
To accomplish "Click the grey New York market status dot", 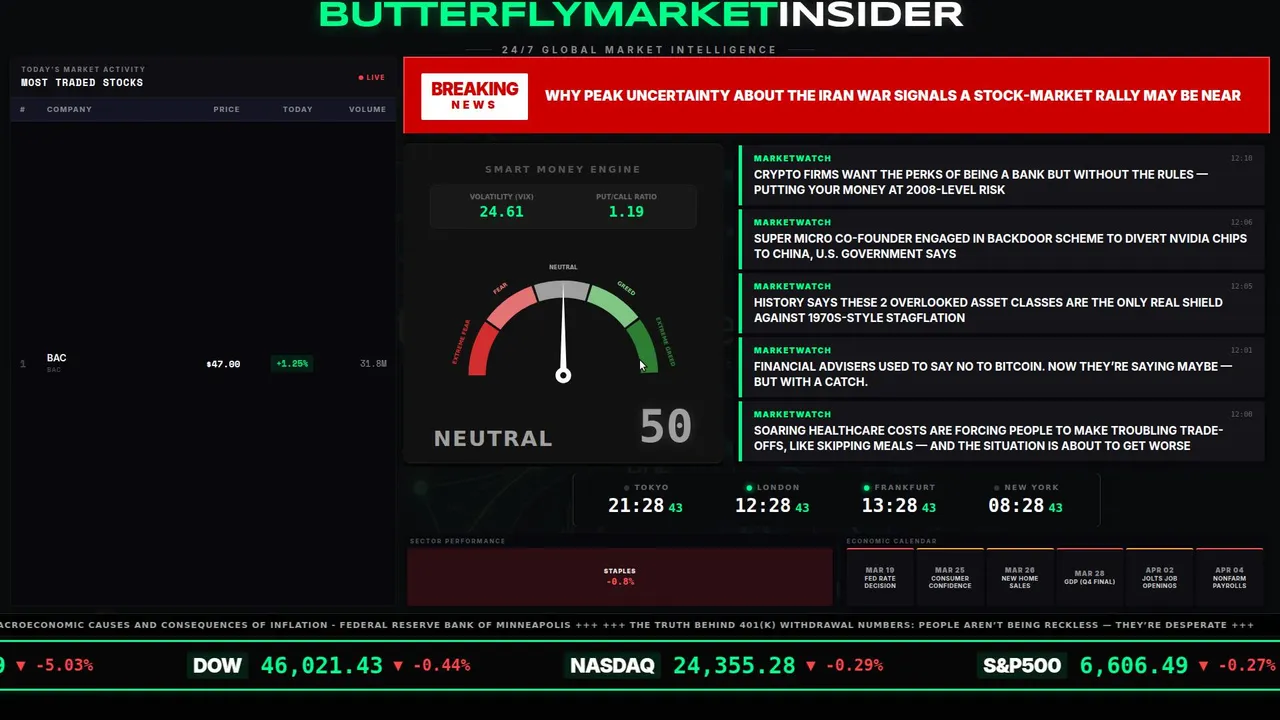I will [x=999, y=488].
